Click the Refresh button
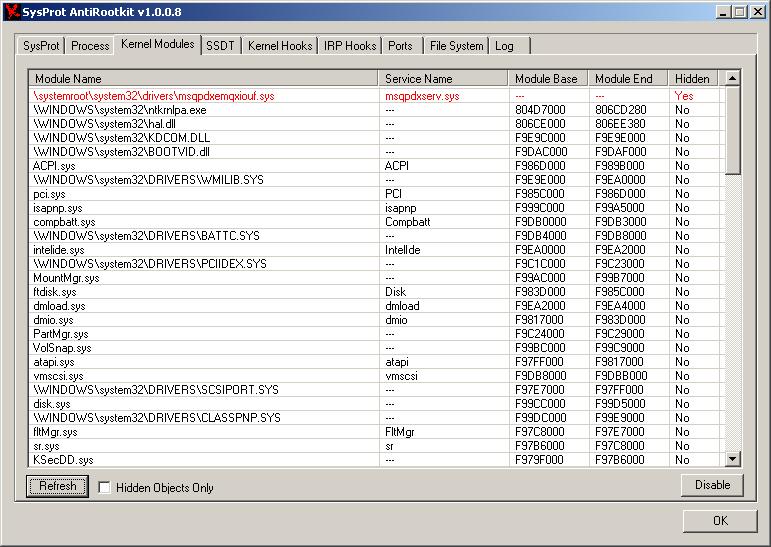 tap(58, 486)
